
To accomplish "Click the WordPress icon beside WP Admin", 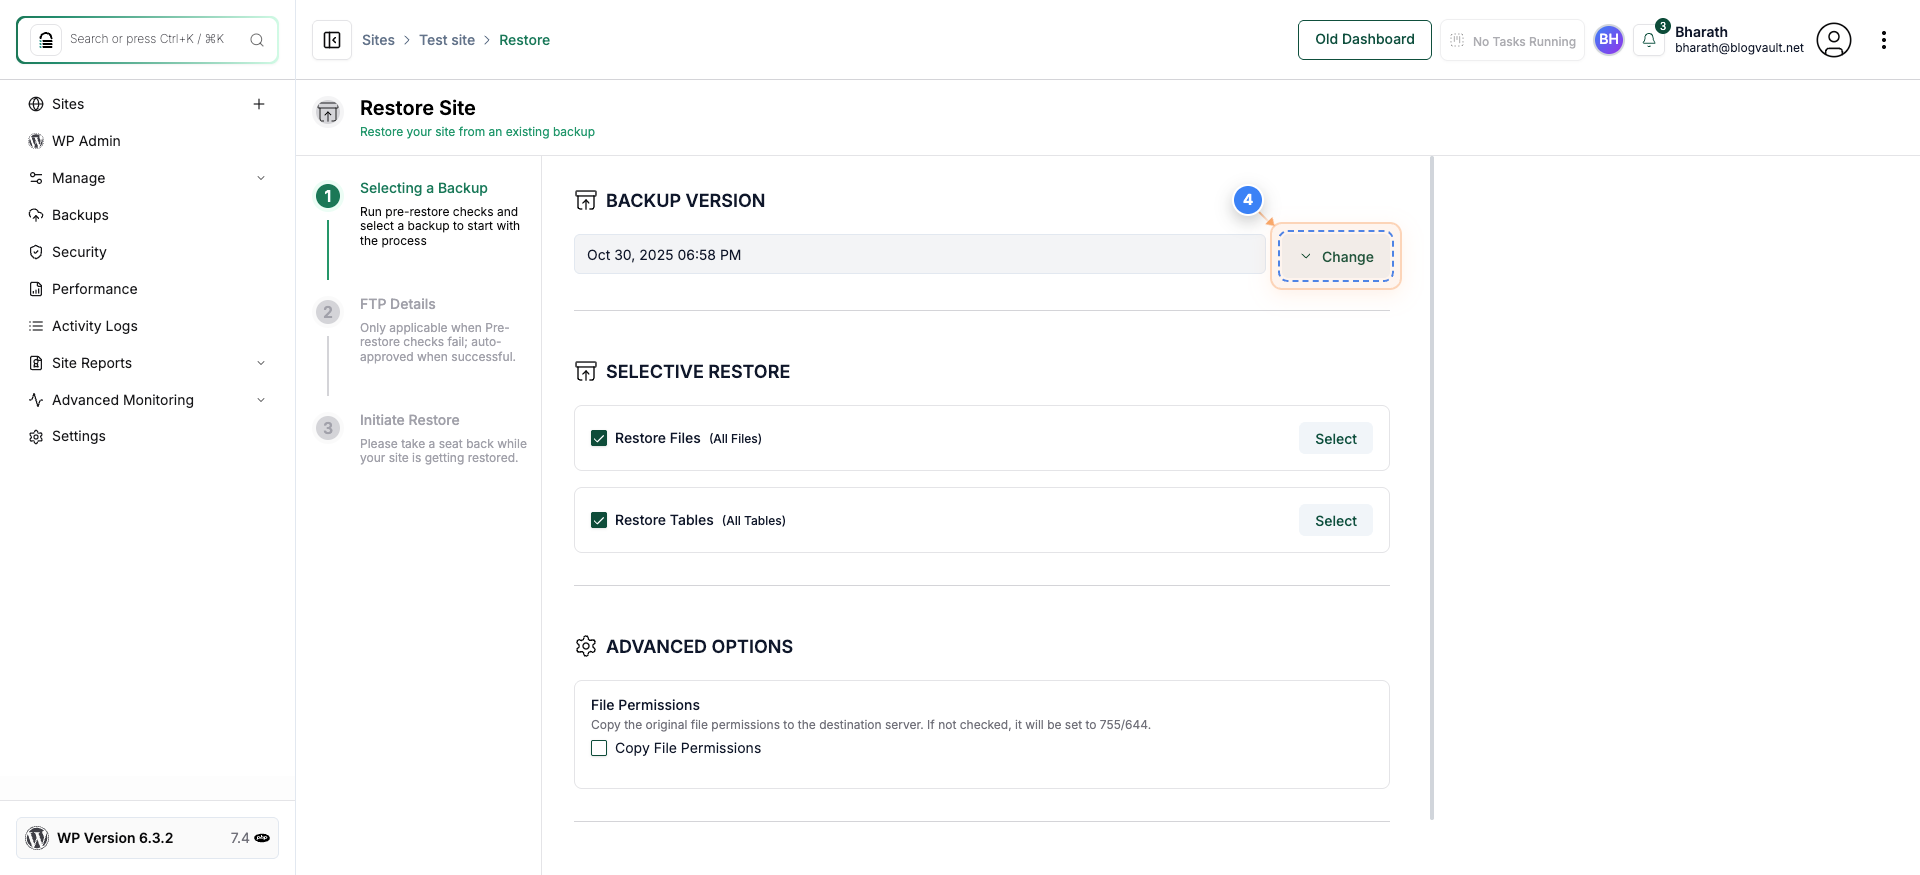I will click(x=36, y=141).
